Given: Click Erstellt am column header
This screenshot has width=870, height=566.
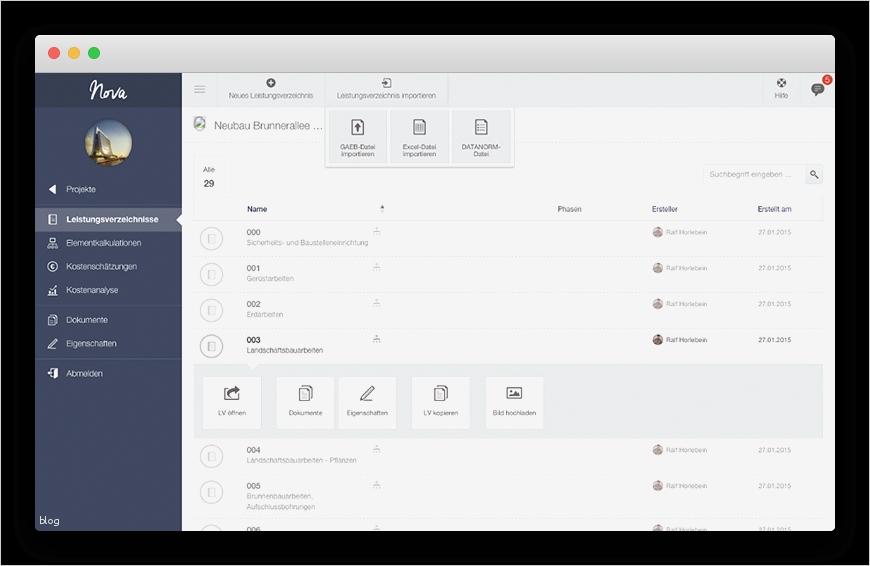Looking at the screenshot, I should [x=775, y=209].
